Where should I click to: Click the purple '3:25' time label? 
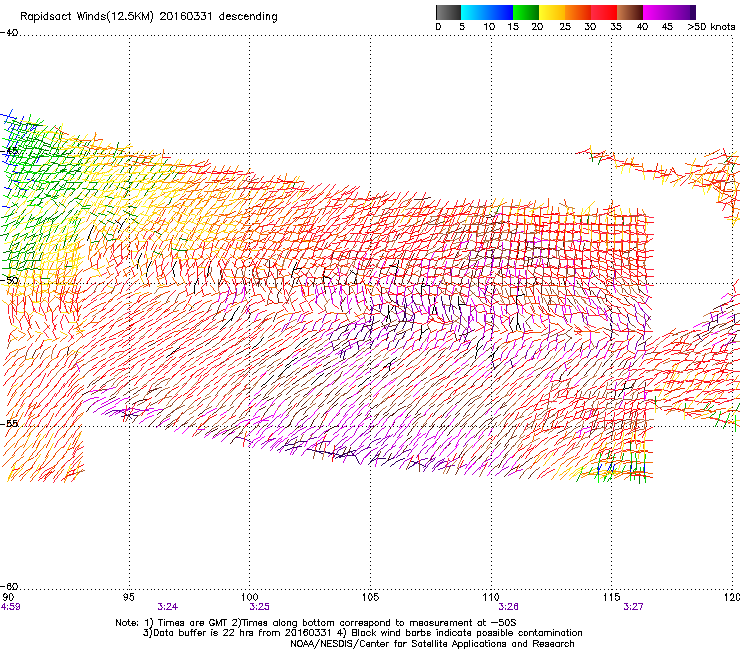click(260, 607)
